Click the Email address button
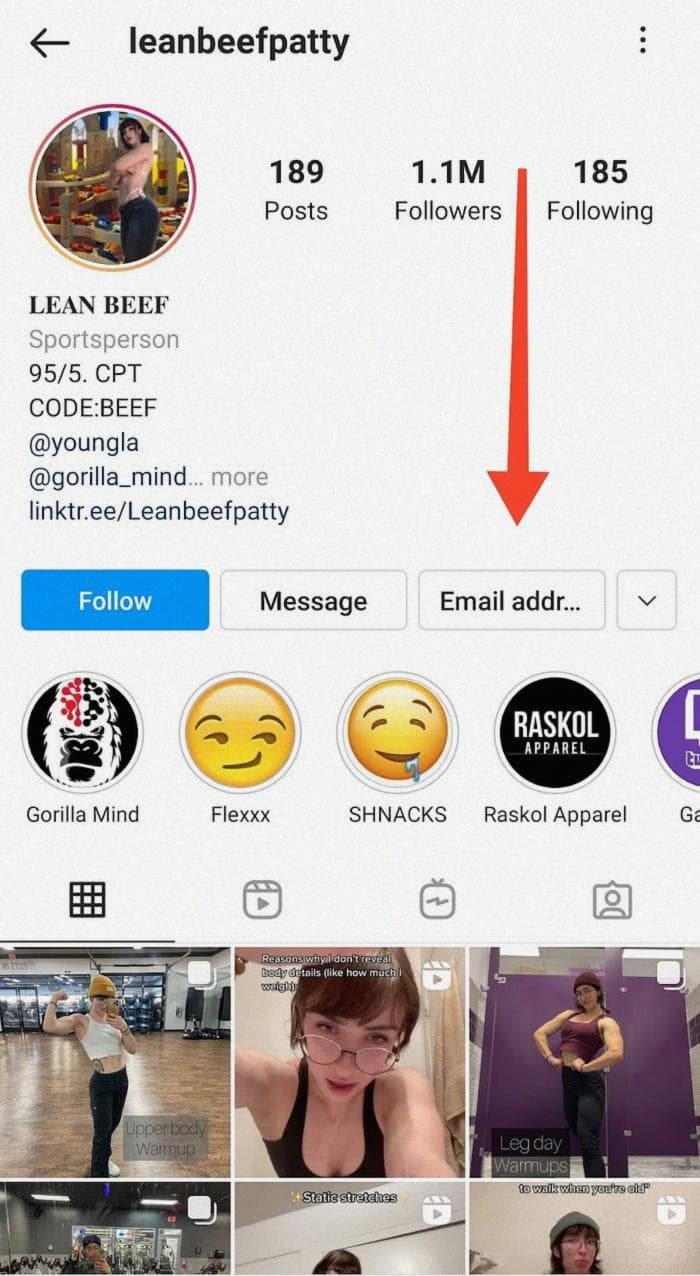Image resolution: width=700 pixels, height=1276 pixels. 511,600
